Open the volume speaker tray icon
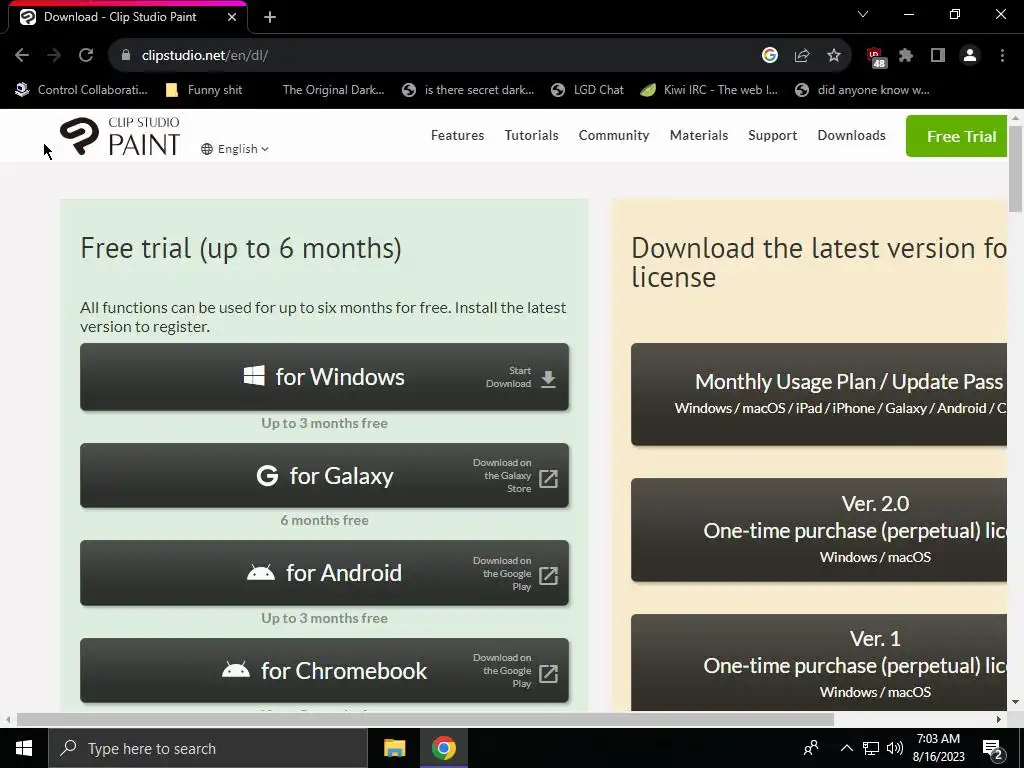Screen dimensions: 1024x768 (895, 748)
